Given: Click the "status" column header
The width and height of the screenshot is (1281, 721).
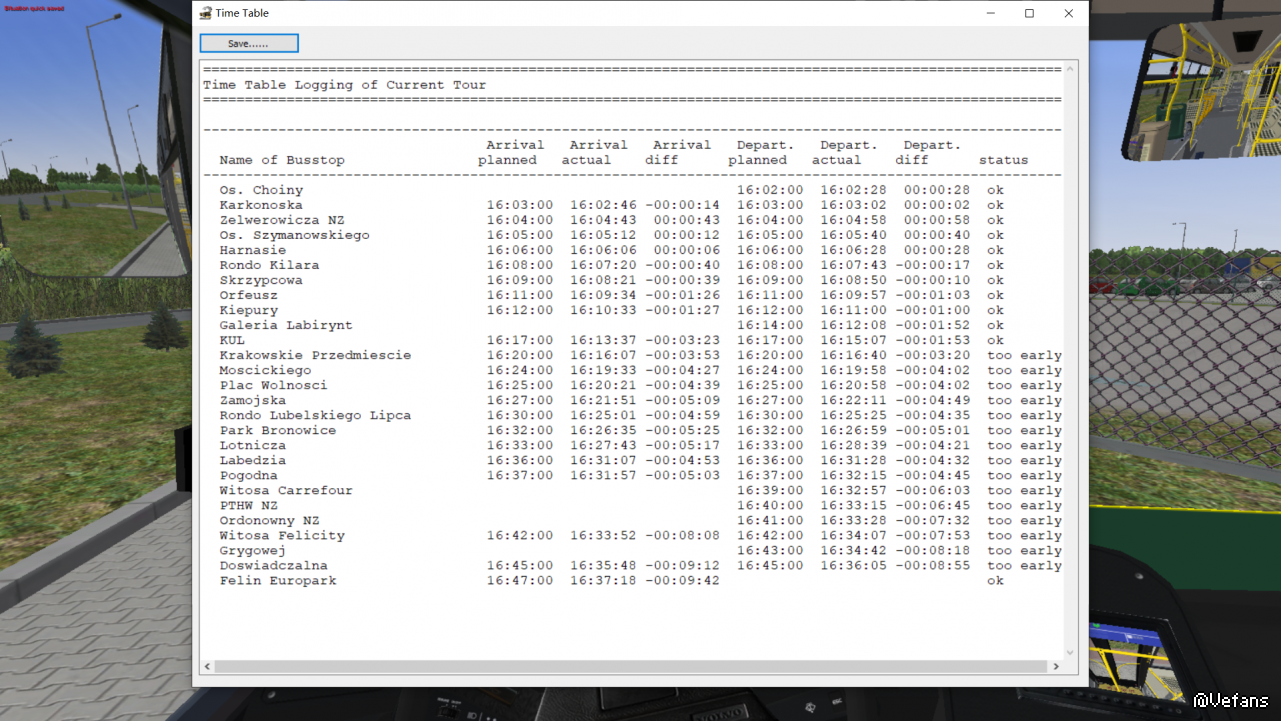Looking at the screenshot, I should tap(1003, 160).
